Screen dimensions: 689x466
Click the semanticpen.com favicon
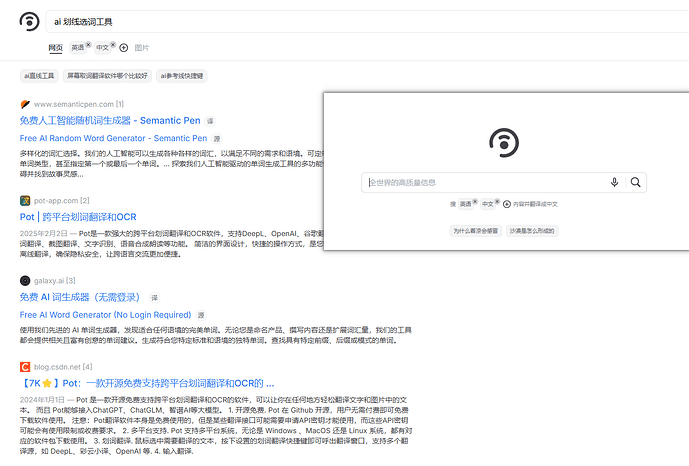coord(25,104)
